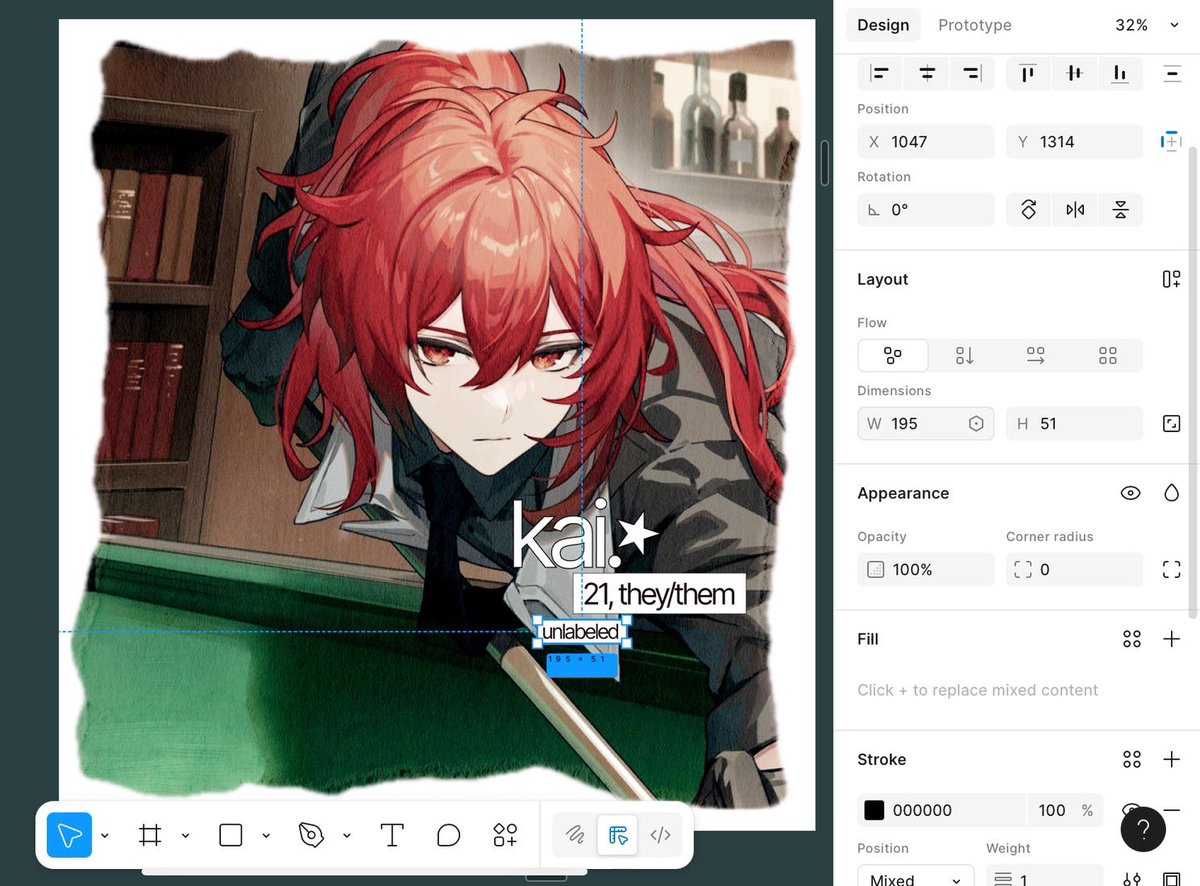Open the distribute spacing options icon

click(1172, 73)
